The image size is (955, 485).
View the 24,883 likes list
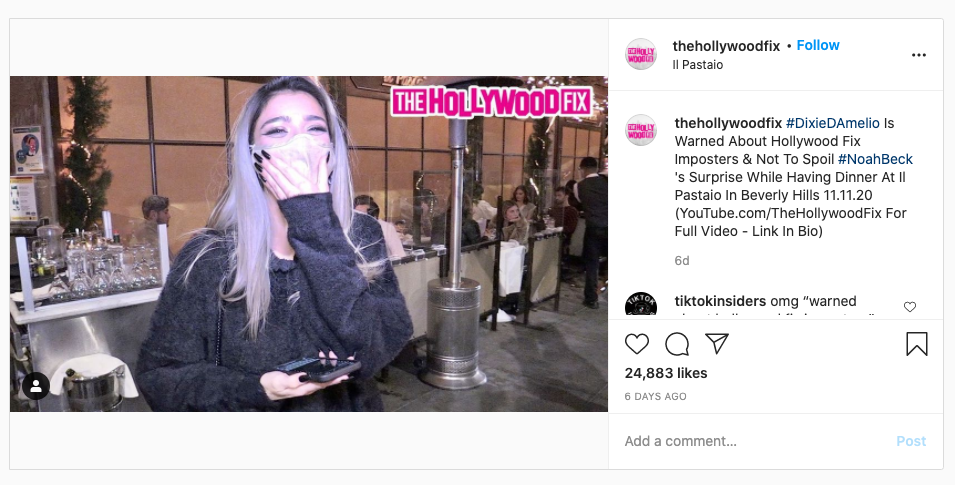tap(666, 373)
